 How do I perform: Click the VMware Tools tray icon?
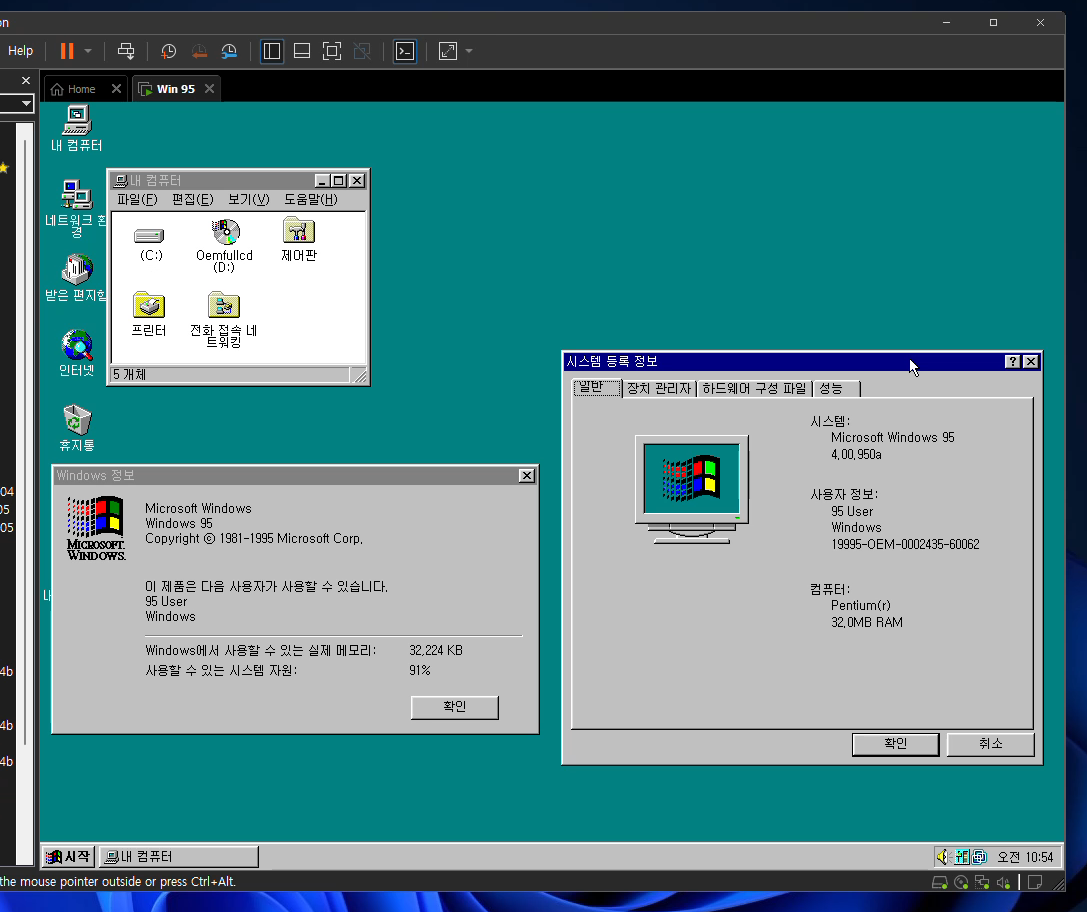[x=979, y=857]
